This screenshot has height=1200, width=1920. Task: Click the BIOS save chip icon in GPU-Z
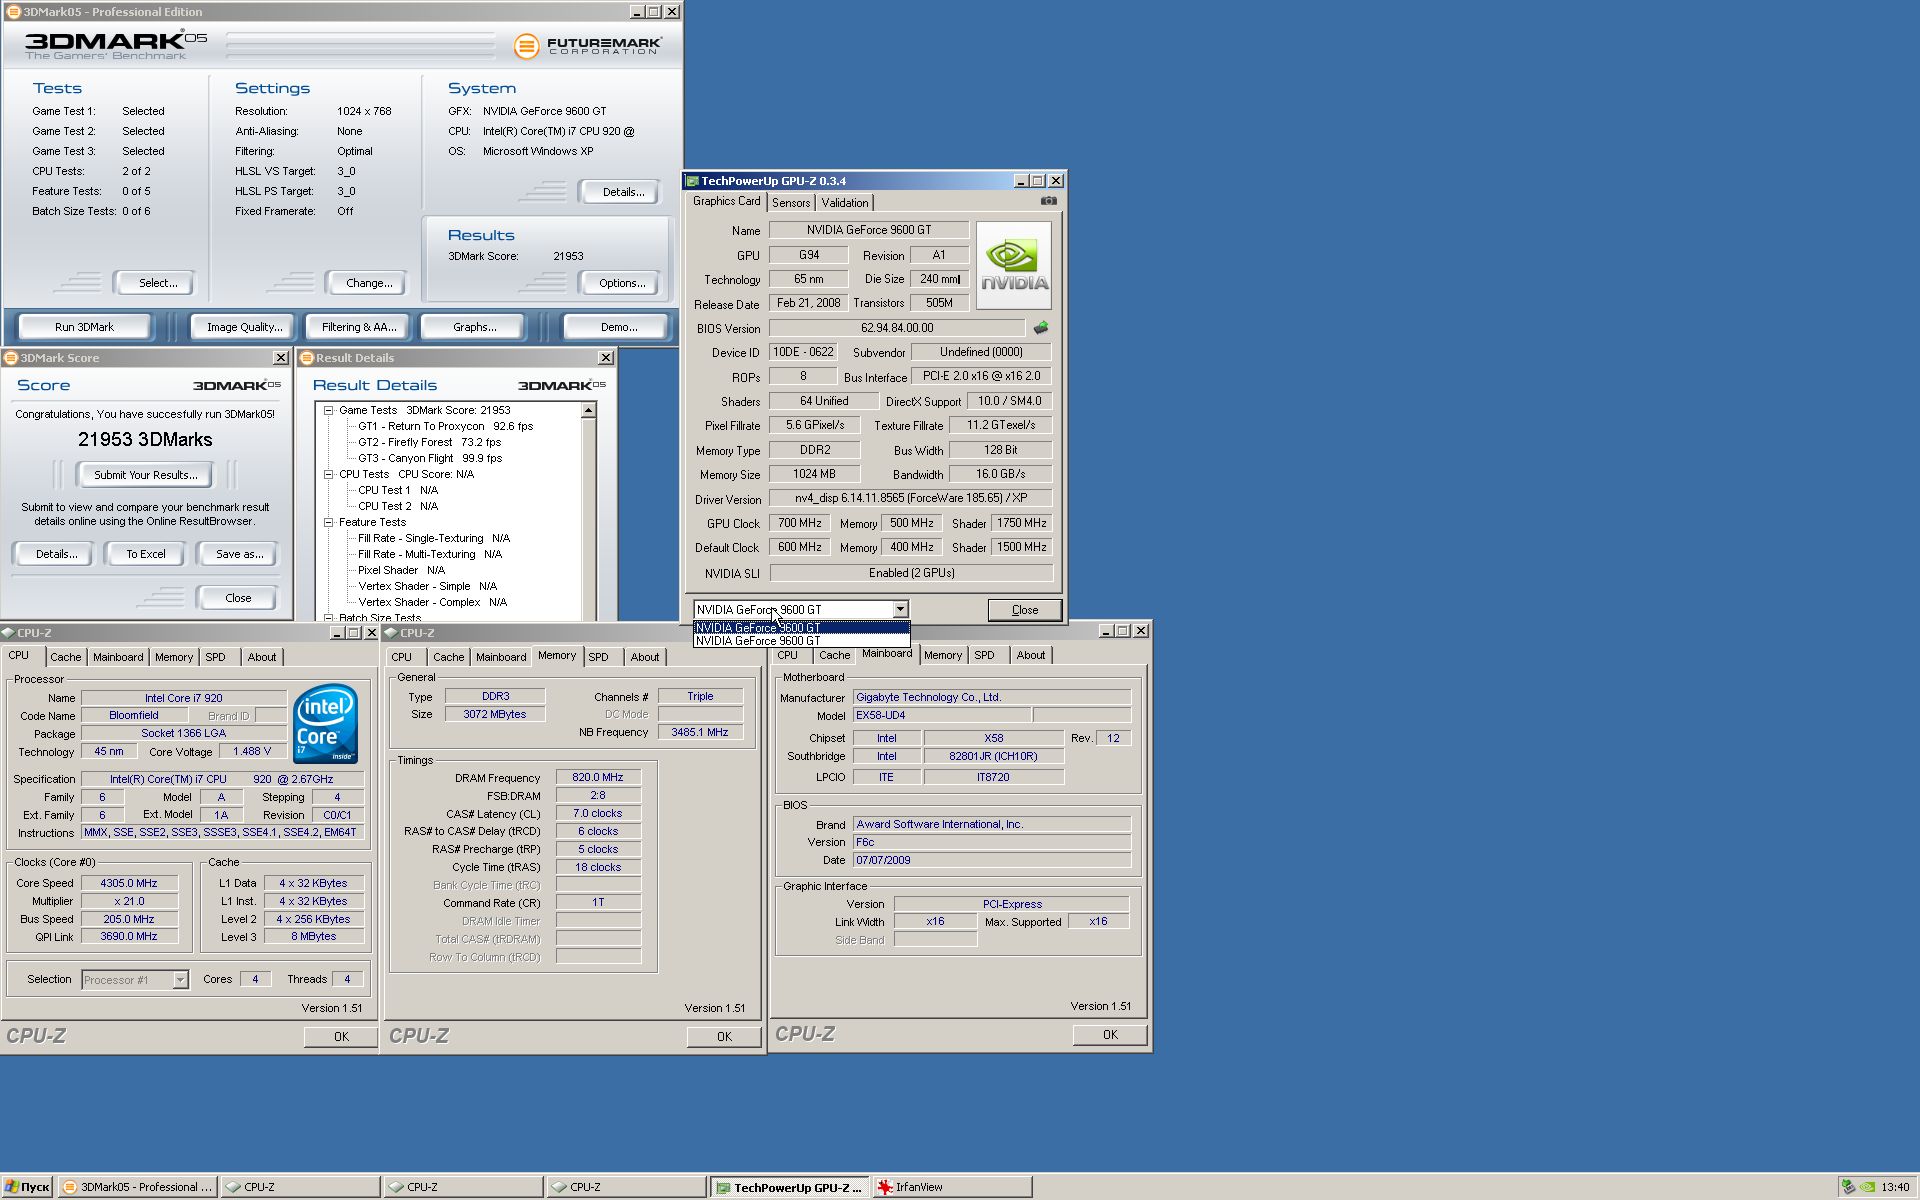click(x=1041, y=328)
